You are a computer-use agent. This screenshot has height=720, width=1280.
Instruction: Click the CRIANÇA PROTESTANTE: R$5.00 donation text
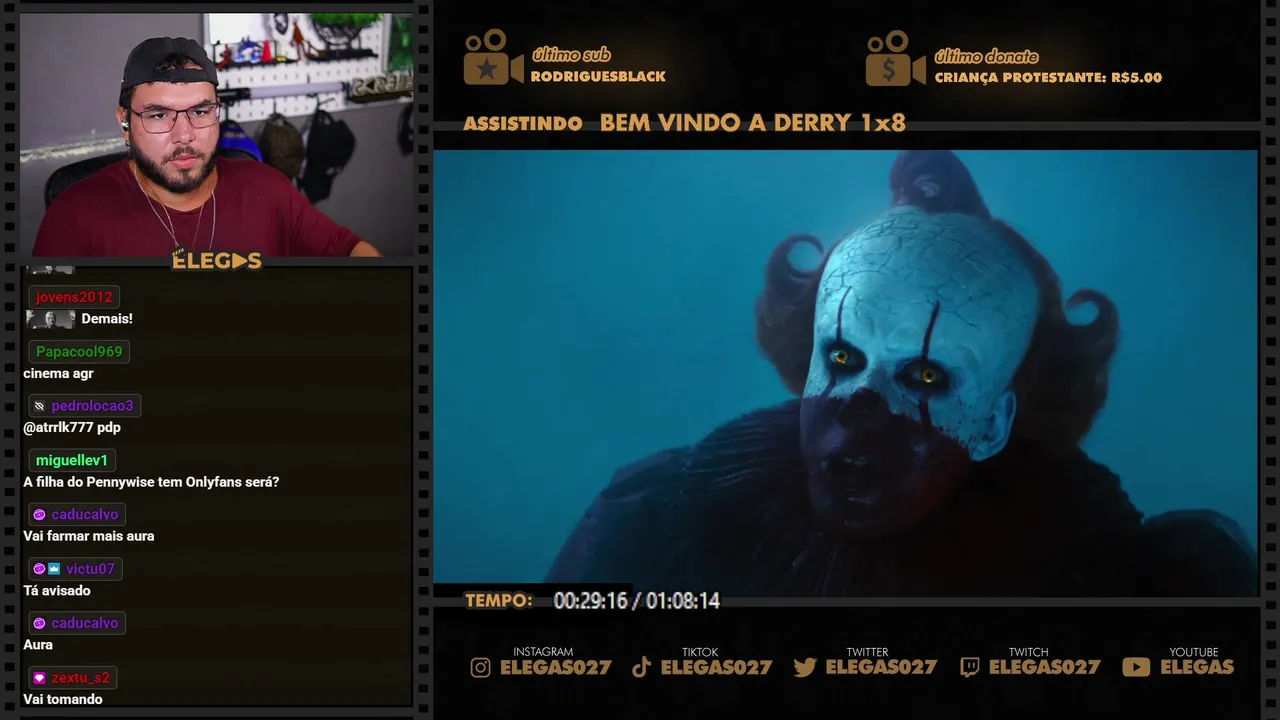point(1048,77)
